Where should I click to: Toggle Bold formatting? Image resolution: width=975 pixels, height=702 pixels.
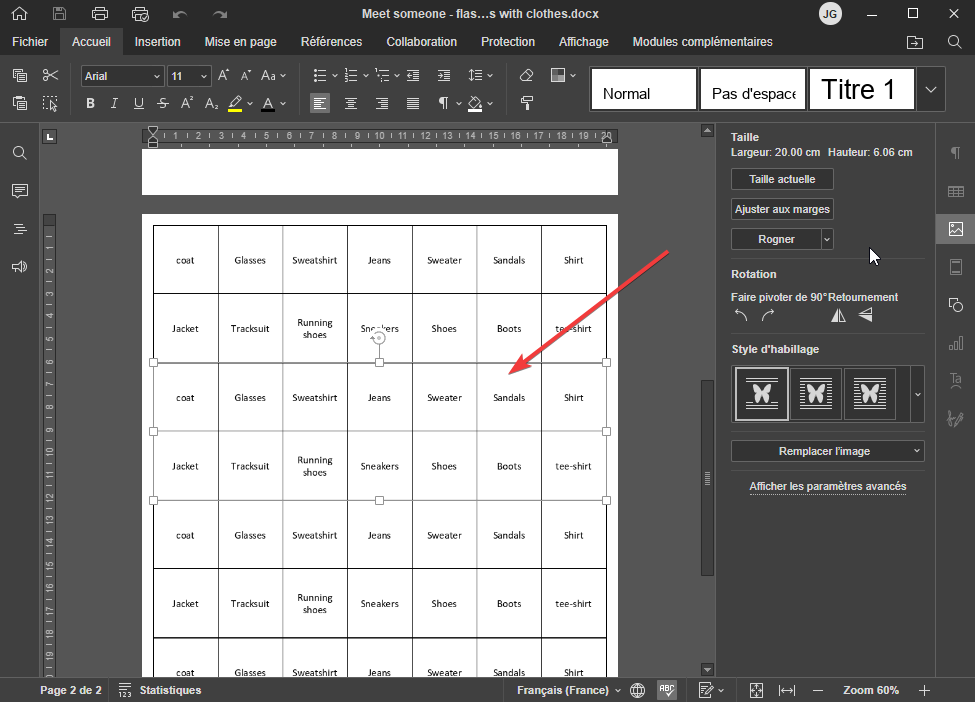(x=90, y=103)
